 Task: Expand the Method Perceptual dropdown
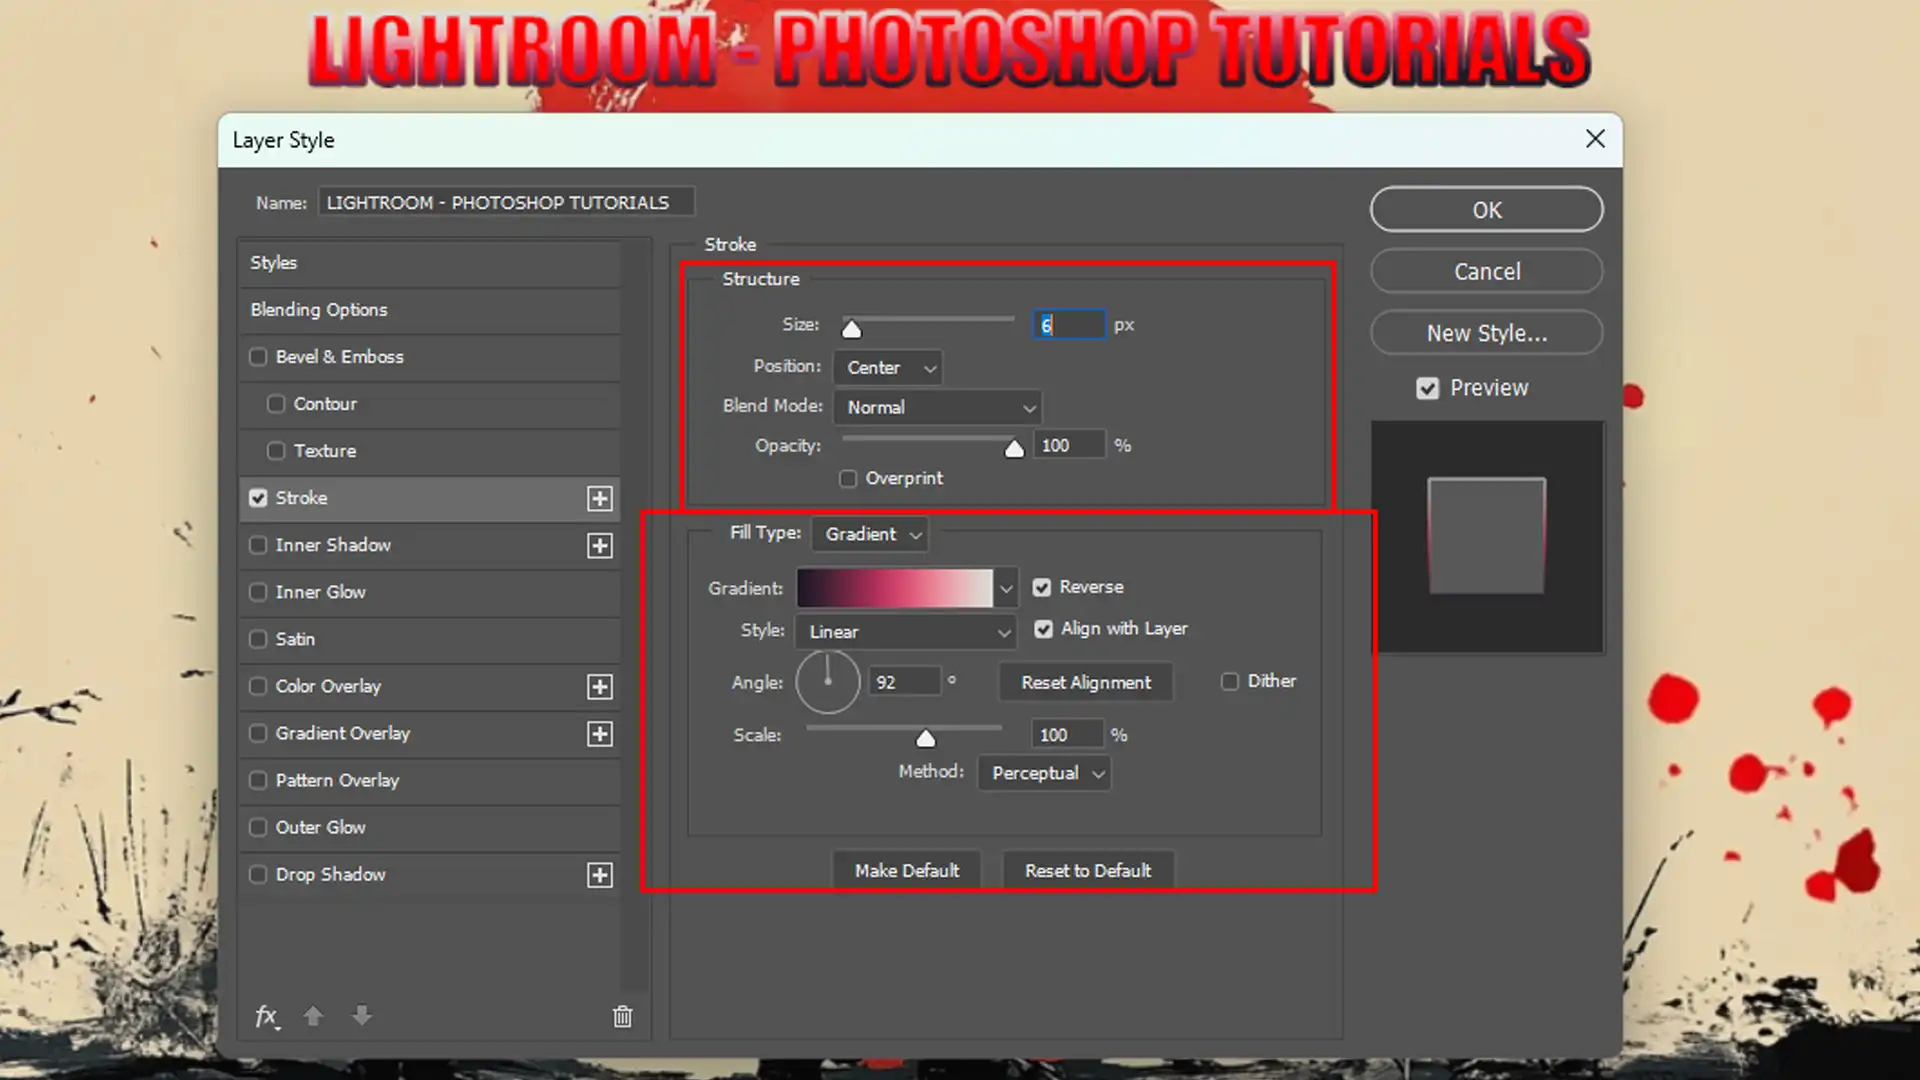[1045, 773]
